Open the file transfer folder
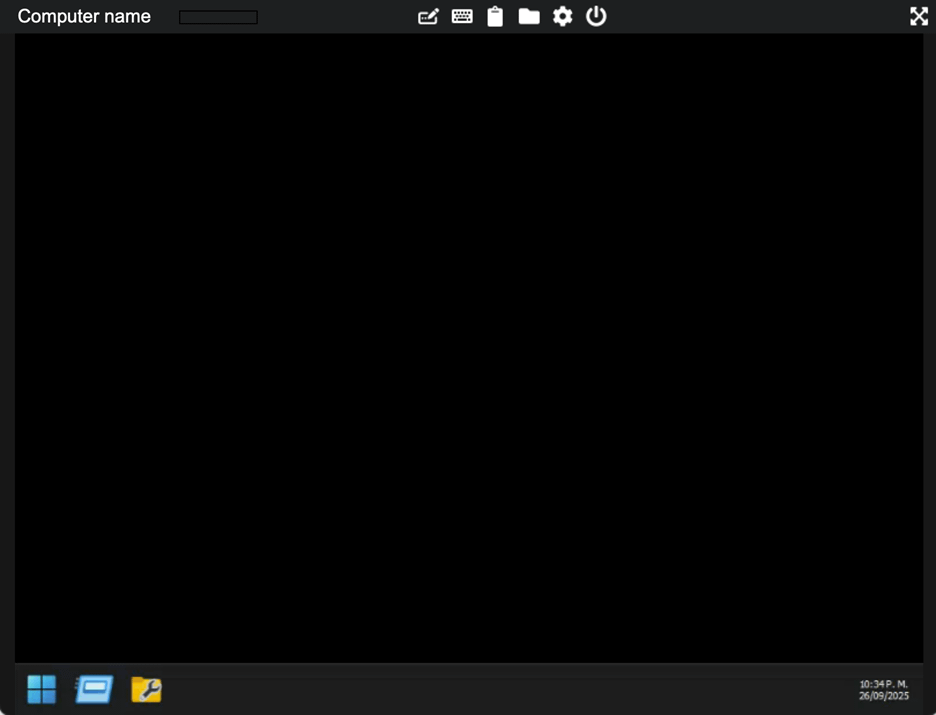Viewport: 936px width, 715px height. (529, 16)
